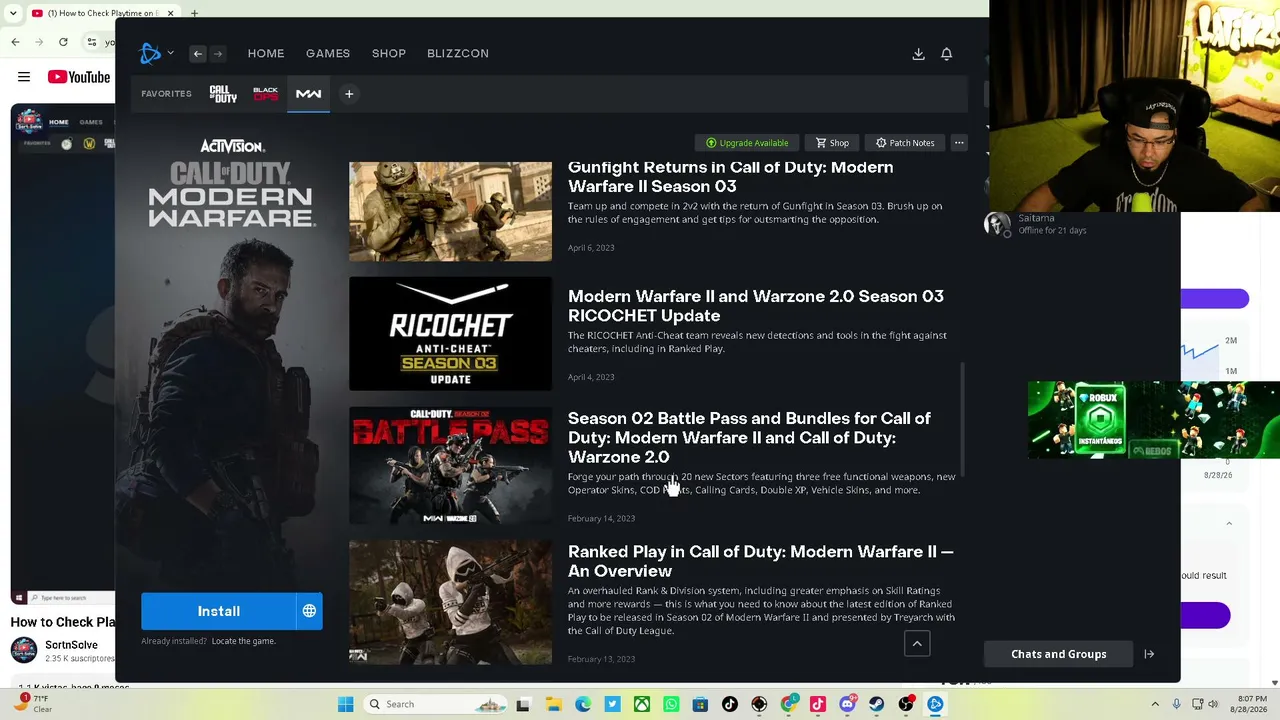Open the RICOCHET Anti-Cheat thumbnail
Image resolution: width=1280 pixels, height=720 pixels.
coord(450,334)
